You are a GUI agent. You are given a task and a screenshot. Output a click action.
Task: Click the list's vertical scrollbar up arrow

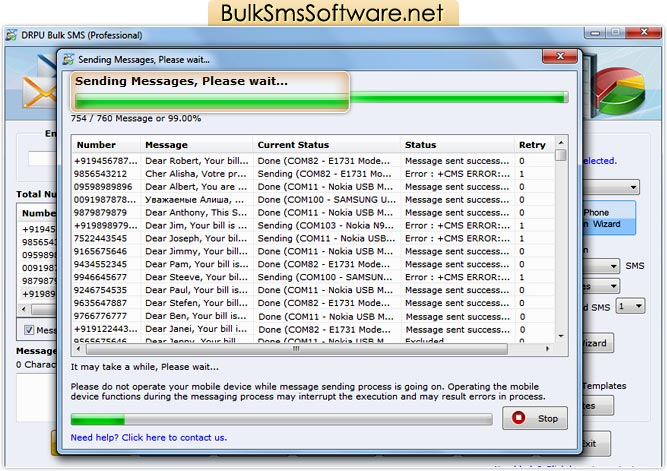pyautogui.click(x=561, y=143)
